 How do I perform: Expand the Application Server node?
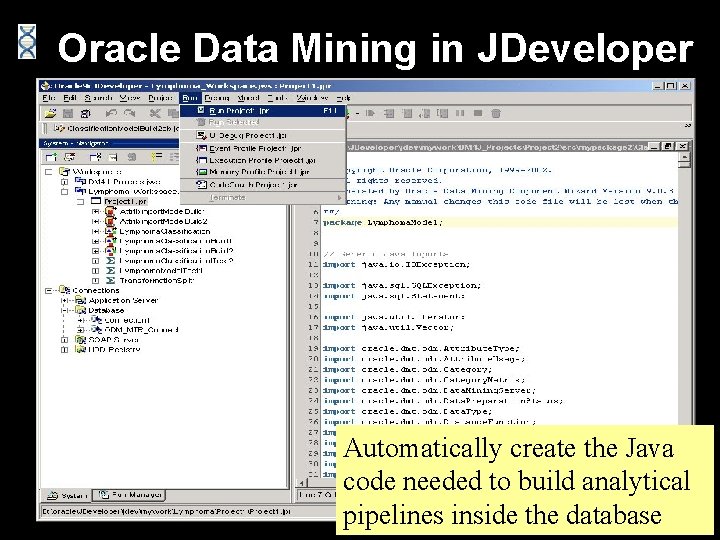point(65,300)
